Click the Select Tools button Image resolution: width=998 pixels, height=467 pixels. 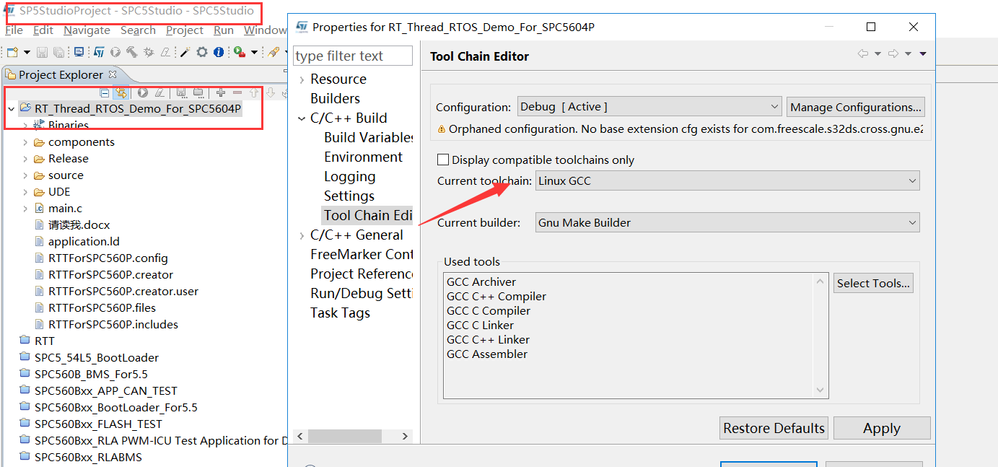tap(873, 283)
